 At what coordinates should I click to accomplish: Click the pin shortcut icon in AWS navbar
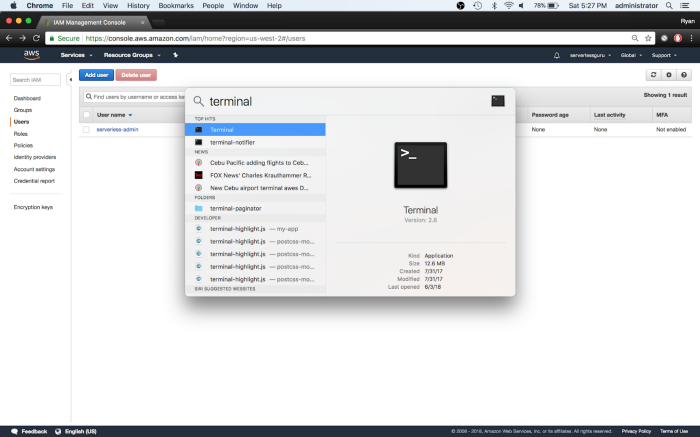(x=175, y=55)
